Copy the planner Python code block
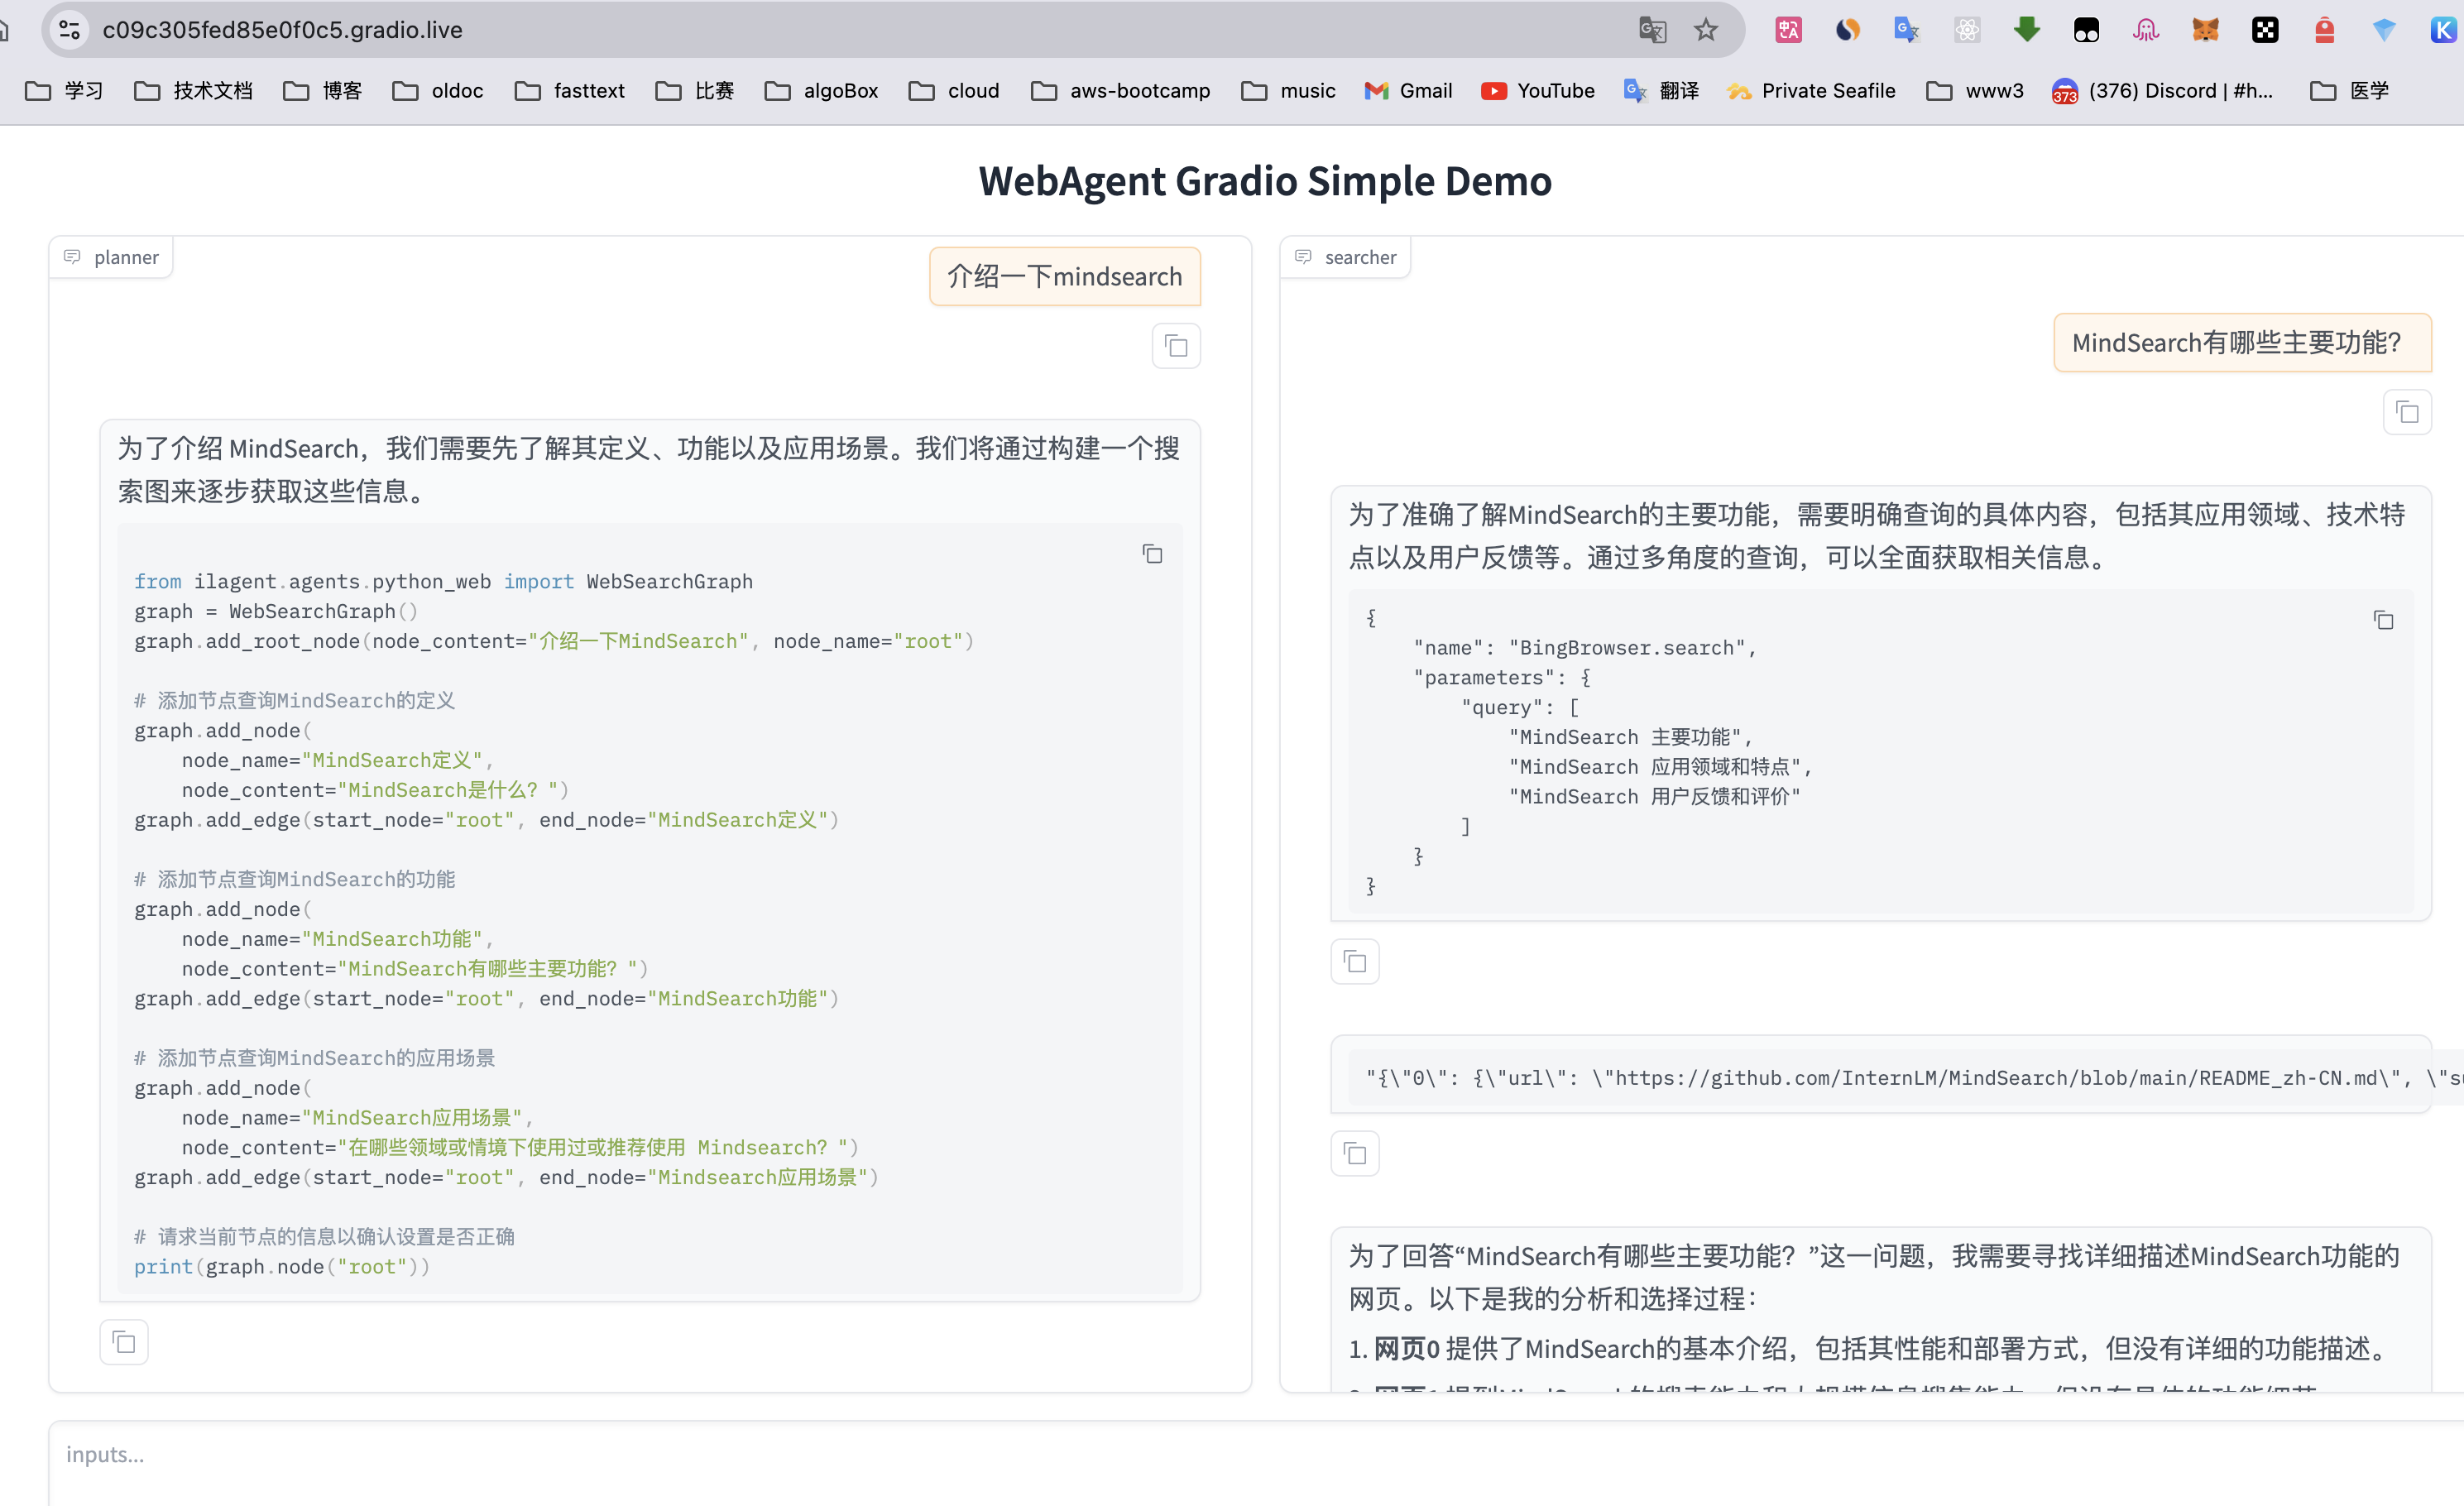2464x1506 pixels. 1152,554
